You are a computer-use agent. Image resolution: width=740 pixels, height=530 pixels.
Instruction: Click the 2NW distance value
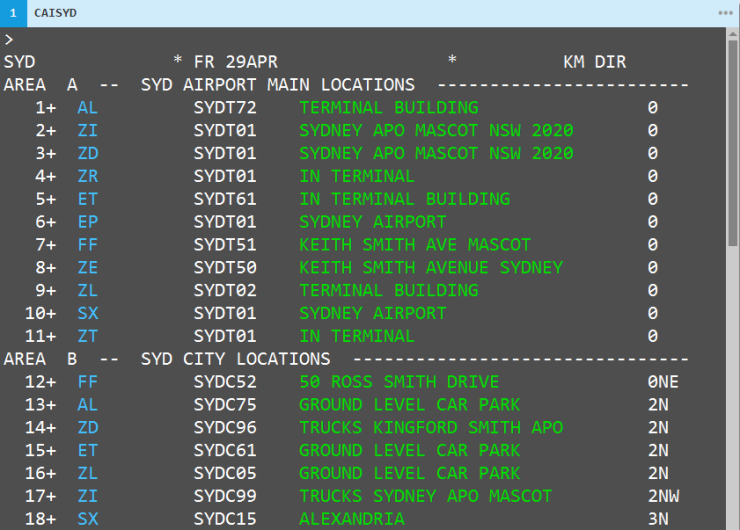(x=663, y=496)
